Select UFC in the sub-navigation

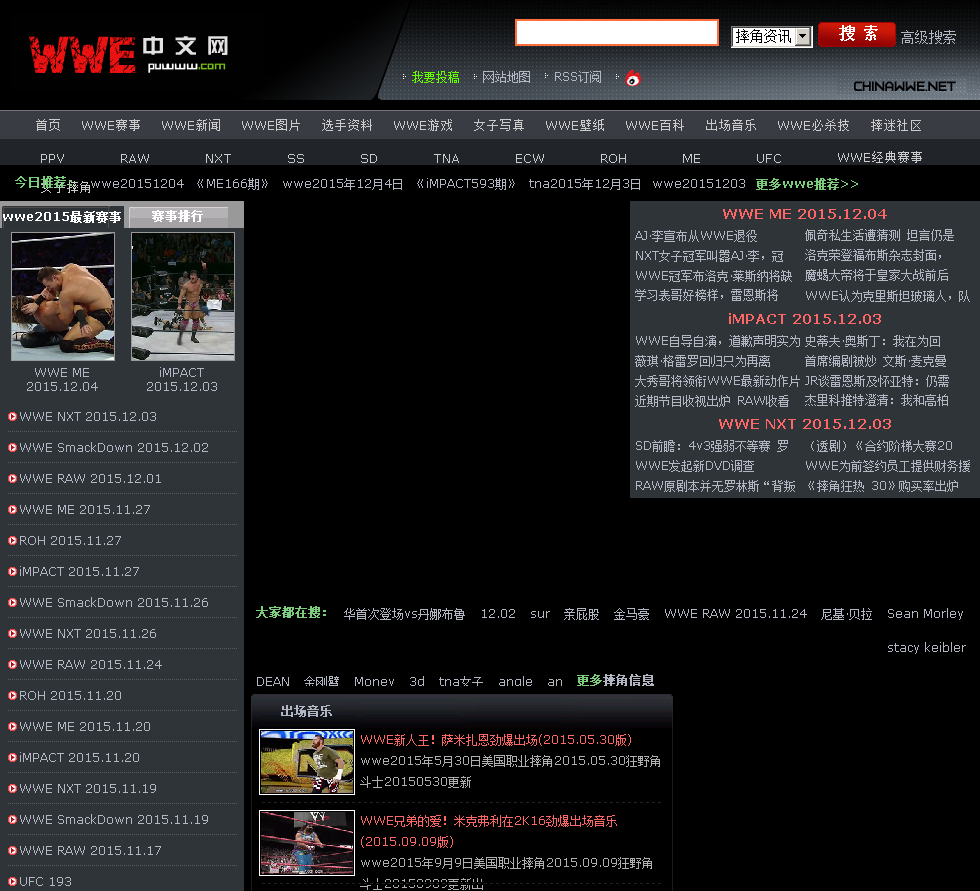(769, 159)
